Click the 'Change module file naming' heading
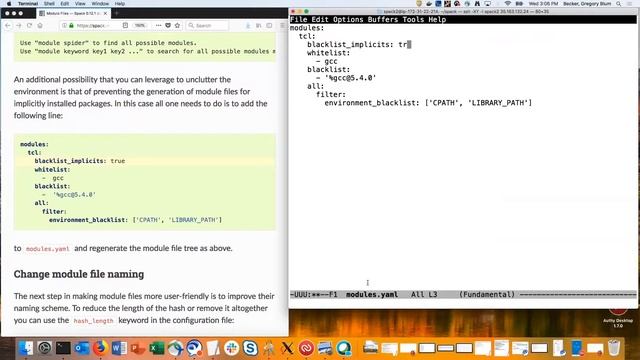640x360 pixels. (x=79, y=274)
